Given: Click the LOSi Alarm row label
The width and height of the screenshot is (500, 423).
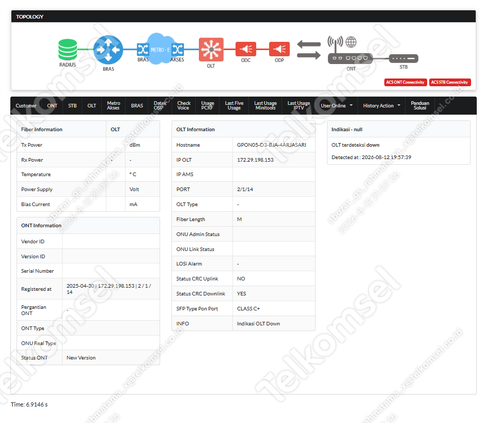Looking at the screenshot, I should pyautogui.click(x=189, y=264).
